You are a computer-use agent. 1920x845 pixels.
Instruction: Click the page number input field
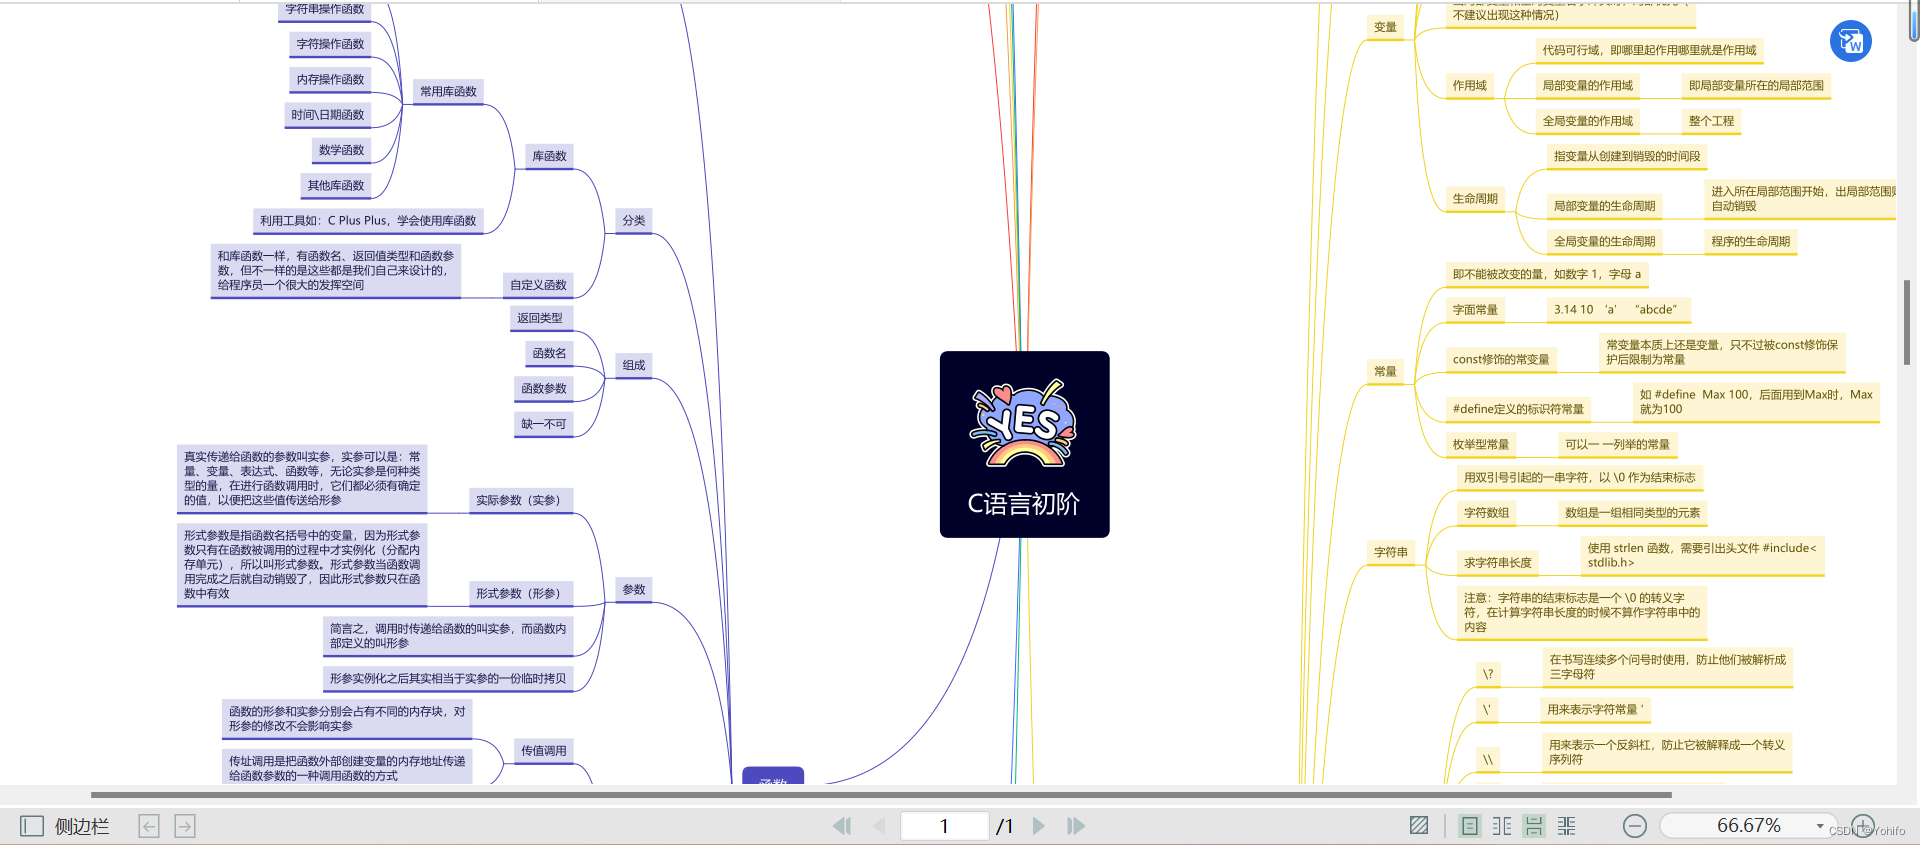(944, 826)
